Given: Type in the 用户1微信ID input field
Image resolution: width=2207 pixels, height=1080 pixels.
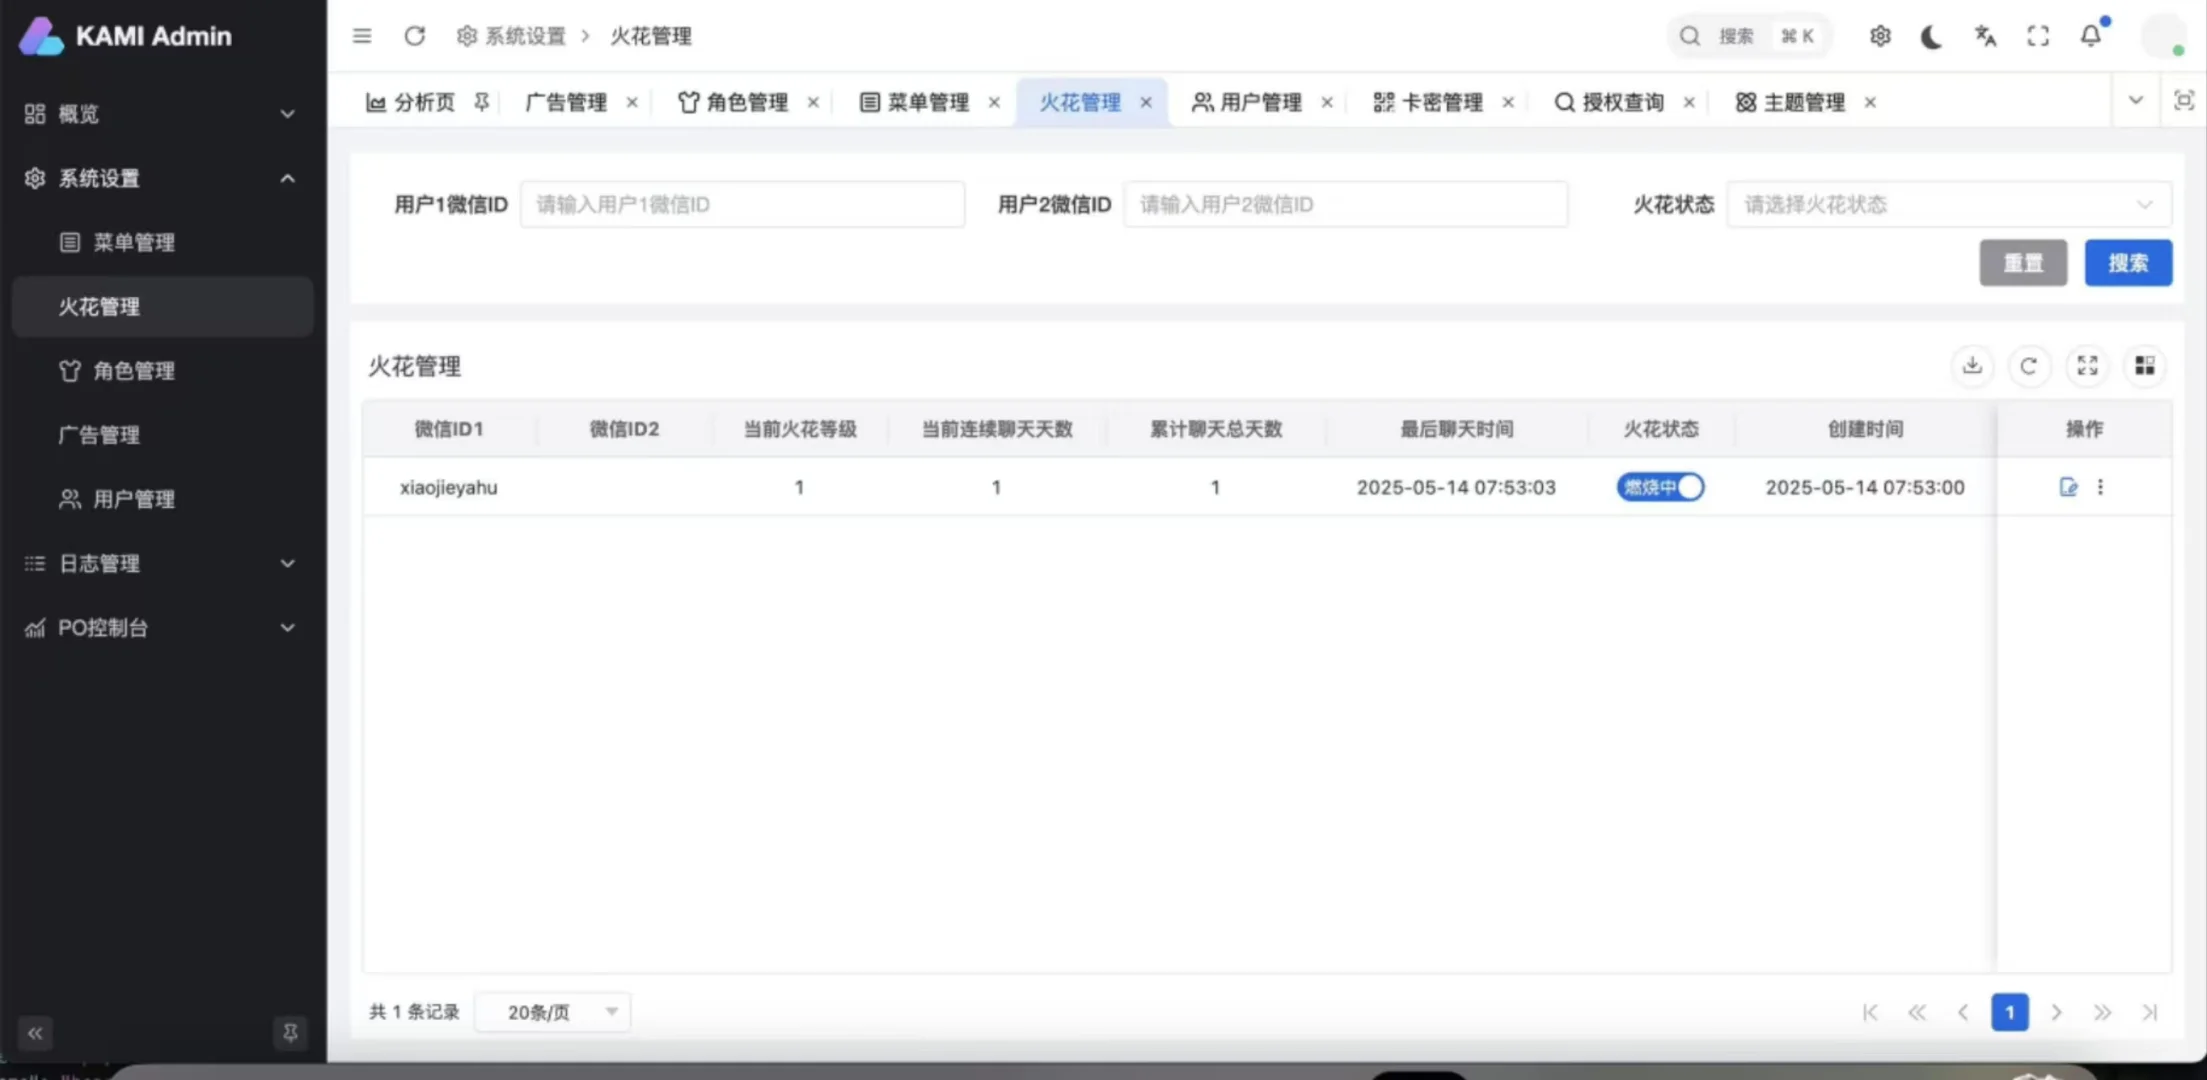Looking at the screenshot, I should [x=741, y=204].
